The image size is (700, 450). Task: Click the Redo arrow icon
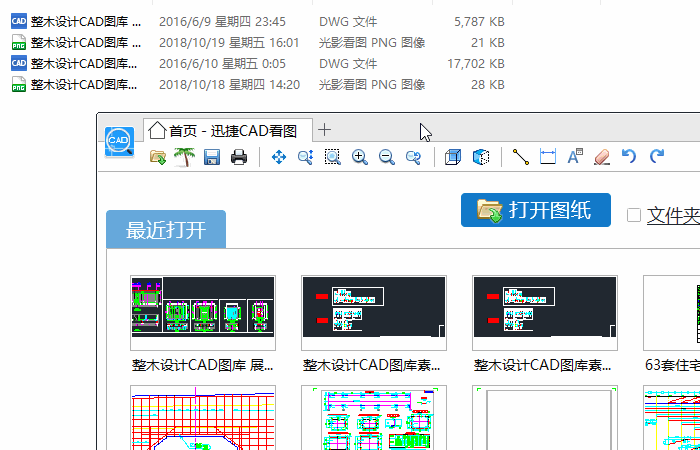point(657,156)
